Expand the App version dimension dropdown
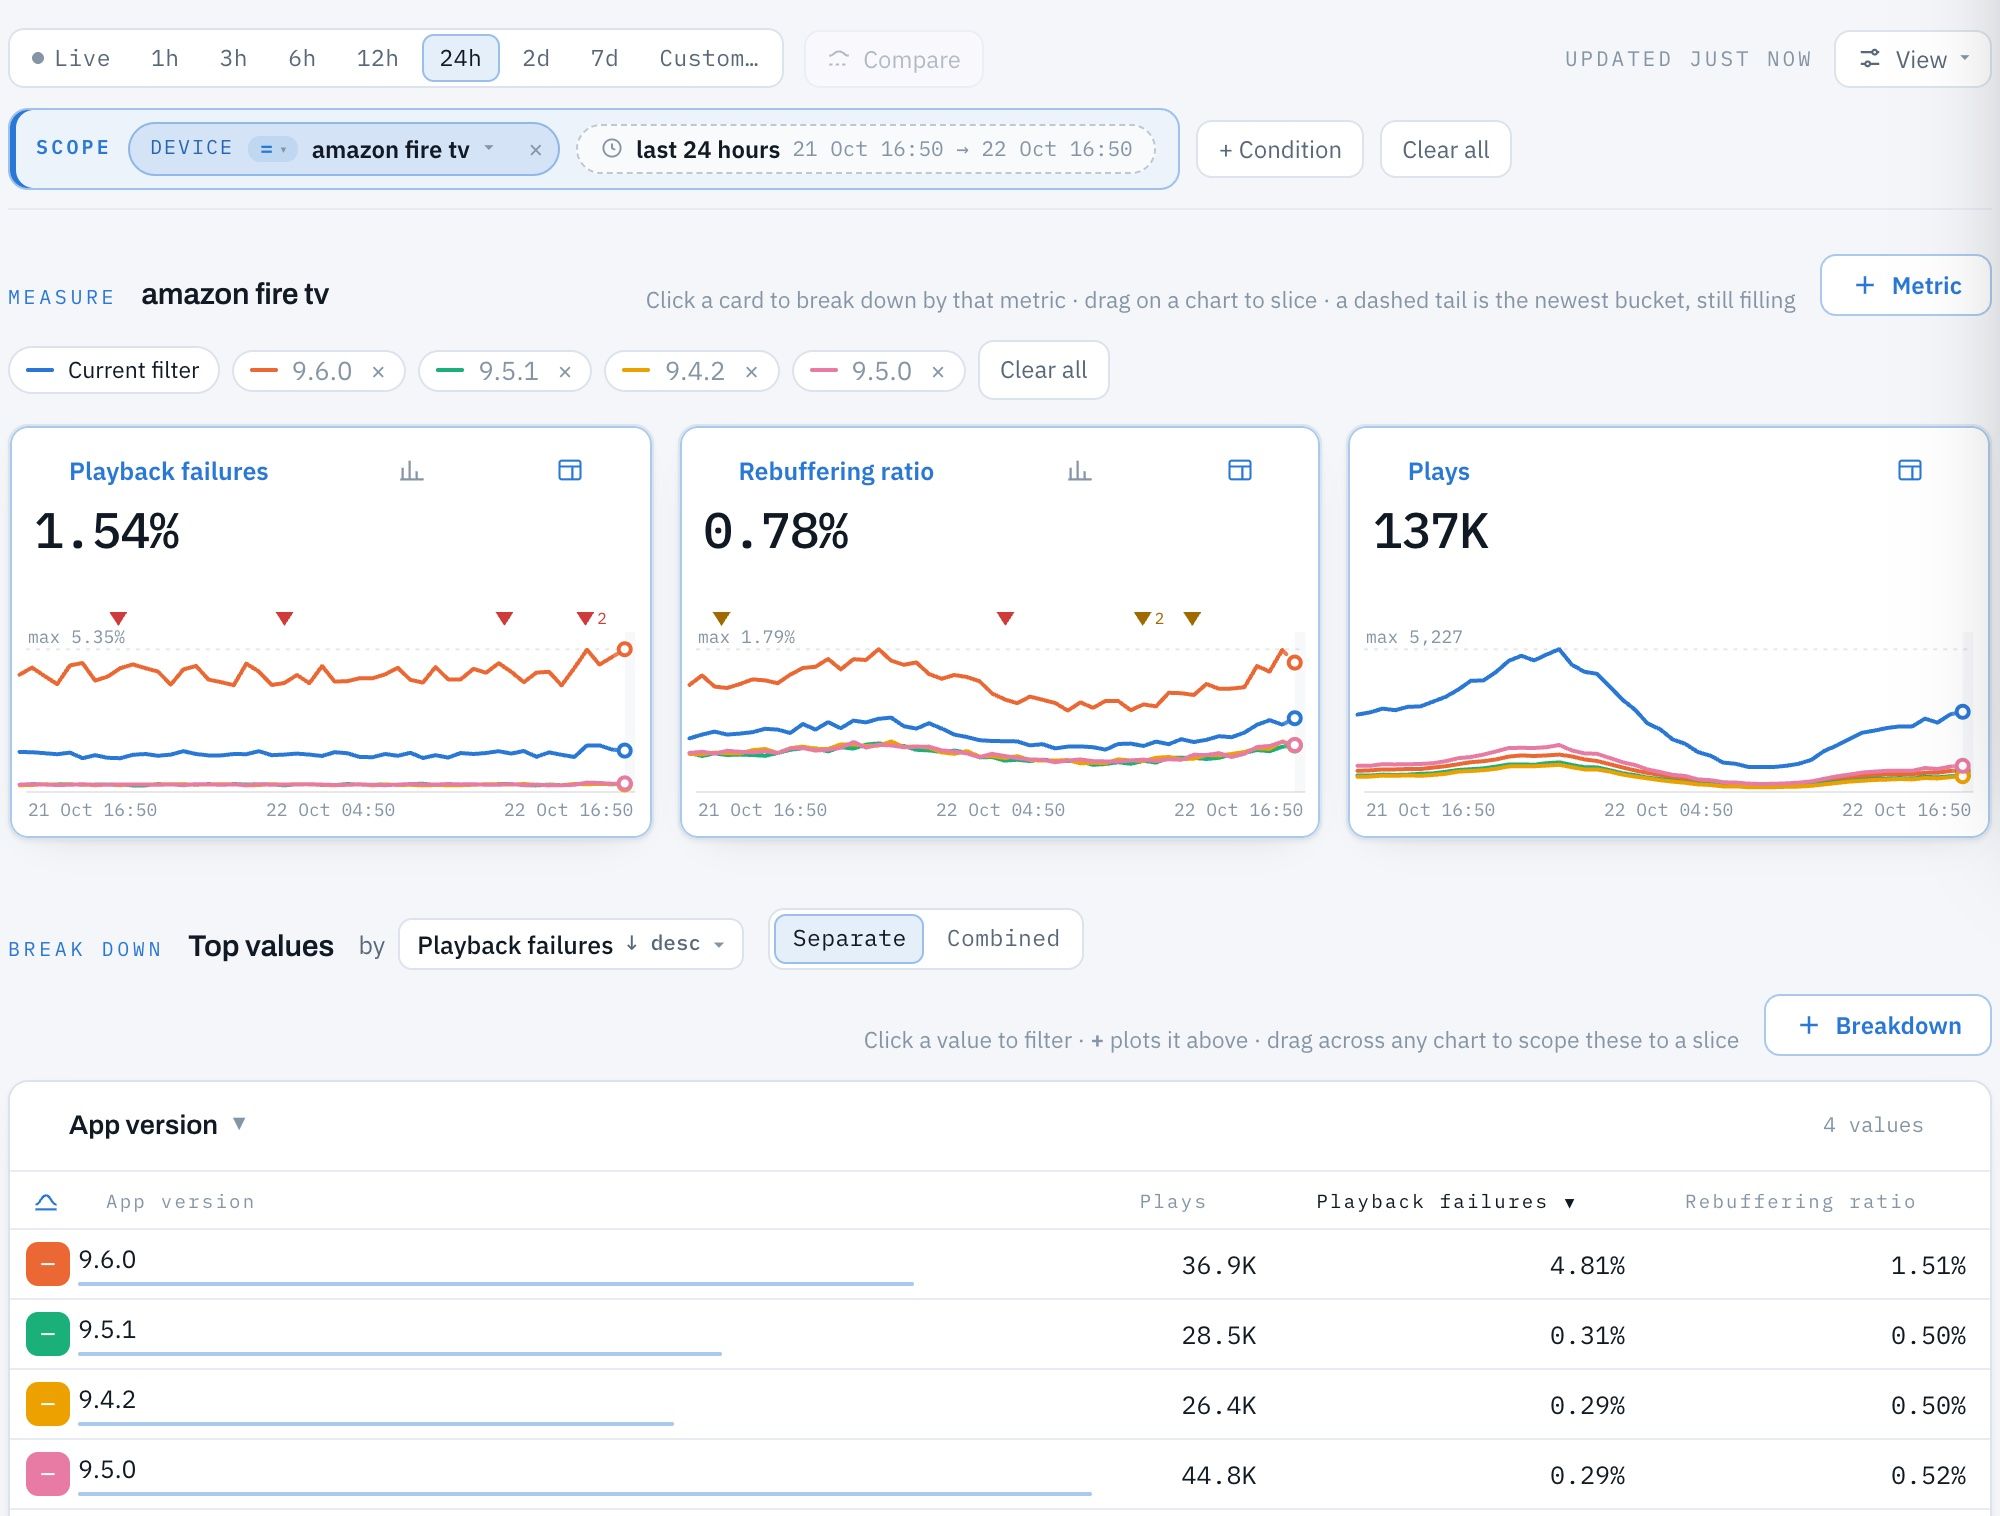The image size is (2000, 1516). point(157,1125)
